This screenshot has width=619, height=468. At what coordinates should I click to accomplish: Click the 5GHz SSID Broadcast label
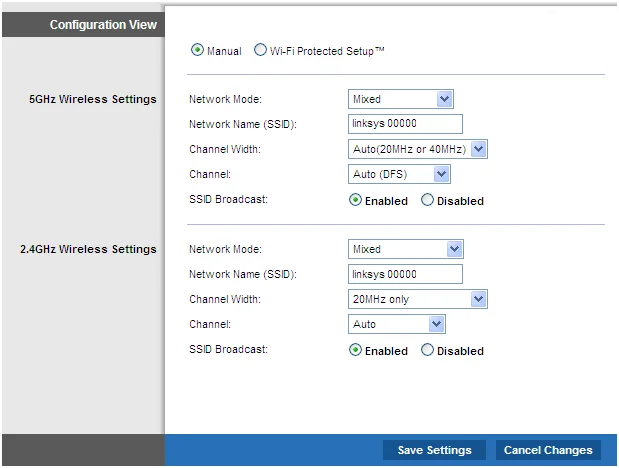pos(228,199)
